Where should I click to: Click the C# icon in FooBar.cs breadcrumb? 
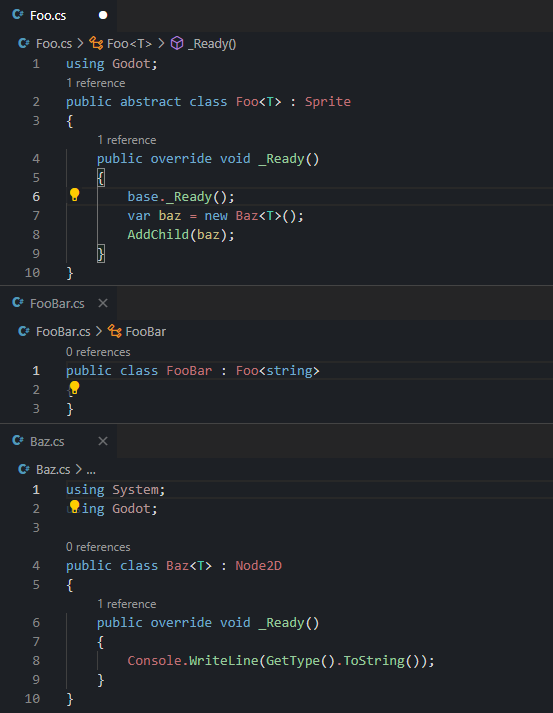click(x=24, y=331)
